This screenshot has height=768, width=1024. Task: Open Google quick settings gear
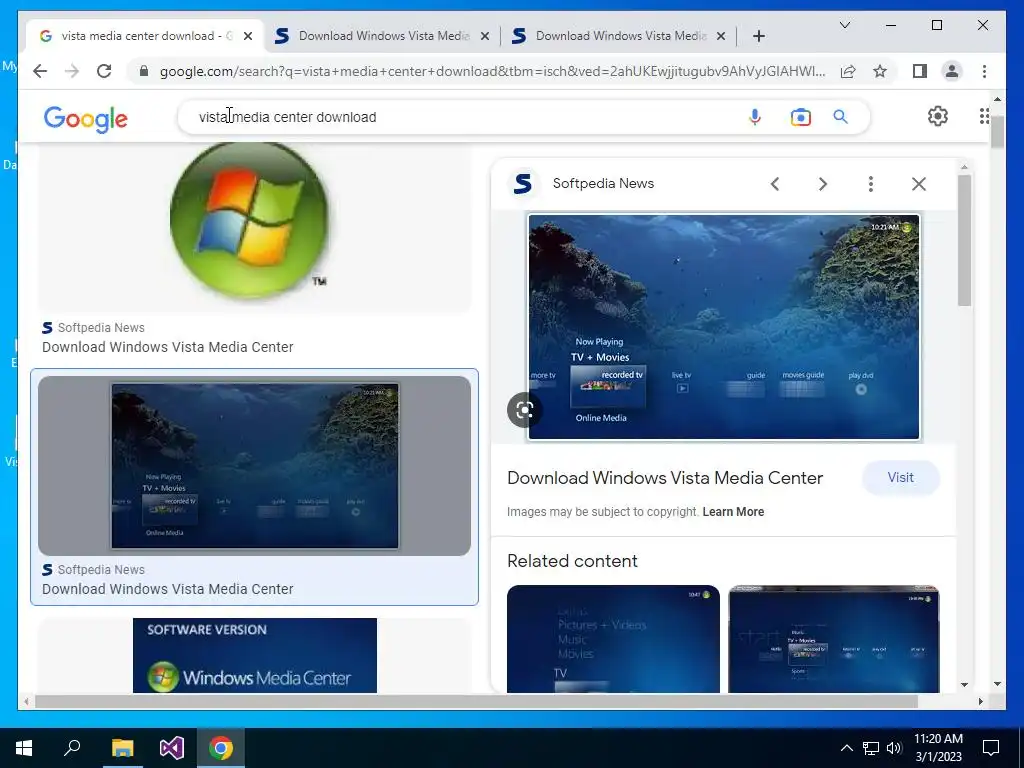click(x=937, y=116)
